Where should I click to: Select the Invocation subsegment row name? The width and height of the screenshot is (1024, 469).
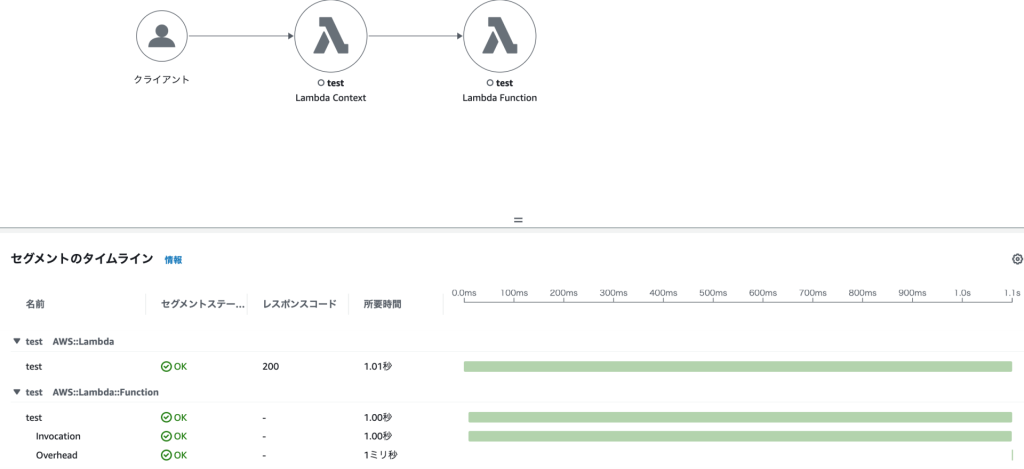pos(58,437)
